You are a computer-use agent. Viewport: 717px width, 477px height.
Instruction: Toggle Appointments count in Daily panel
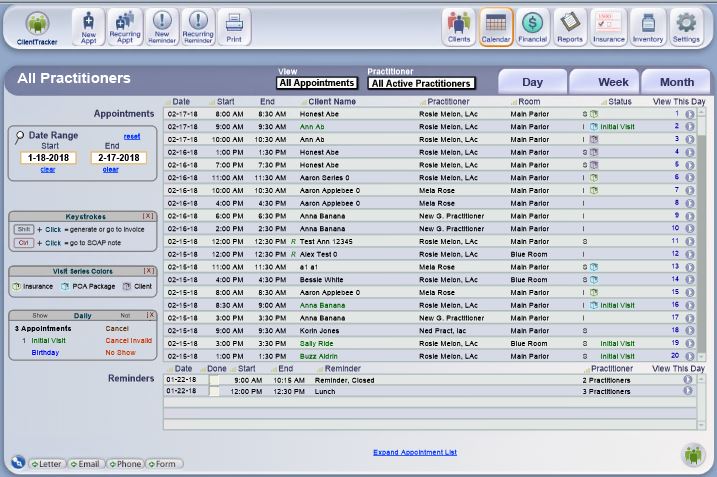pyautogui.click(x=43, y=328)
